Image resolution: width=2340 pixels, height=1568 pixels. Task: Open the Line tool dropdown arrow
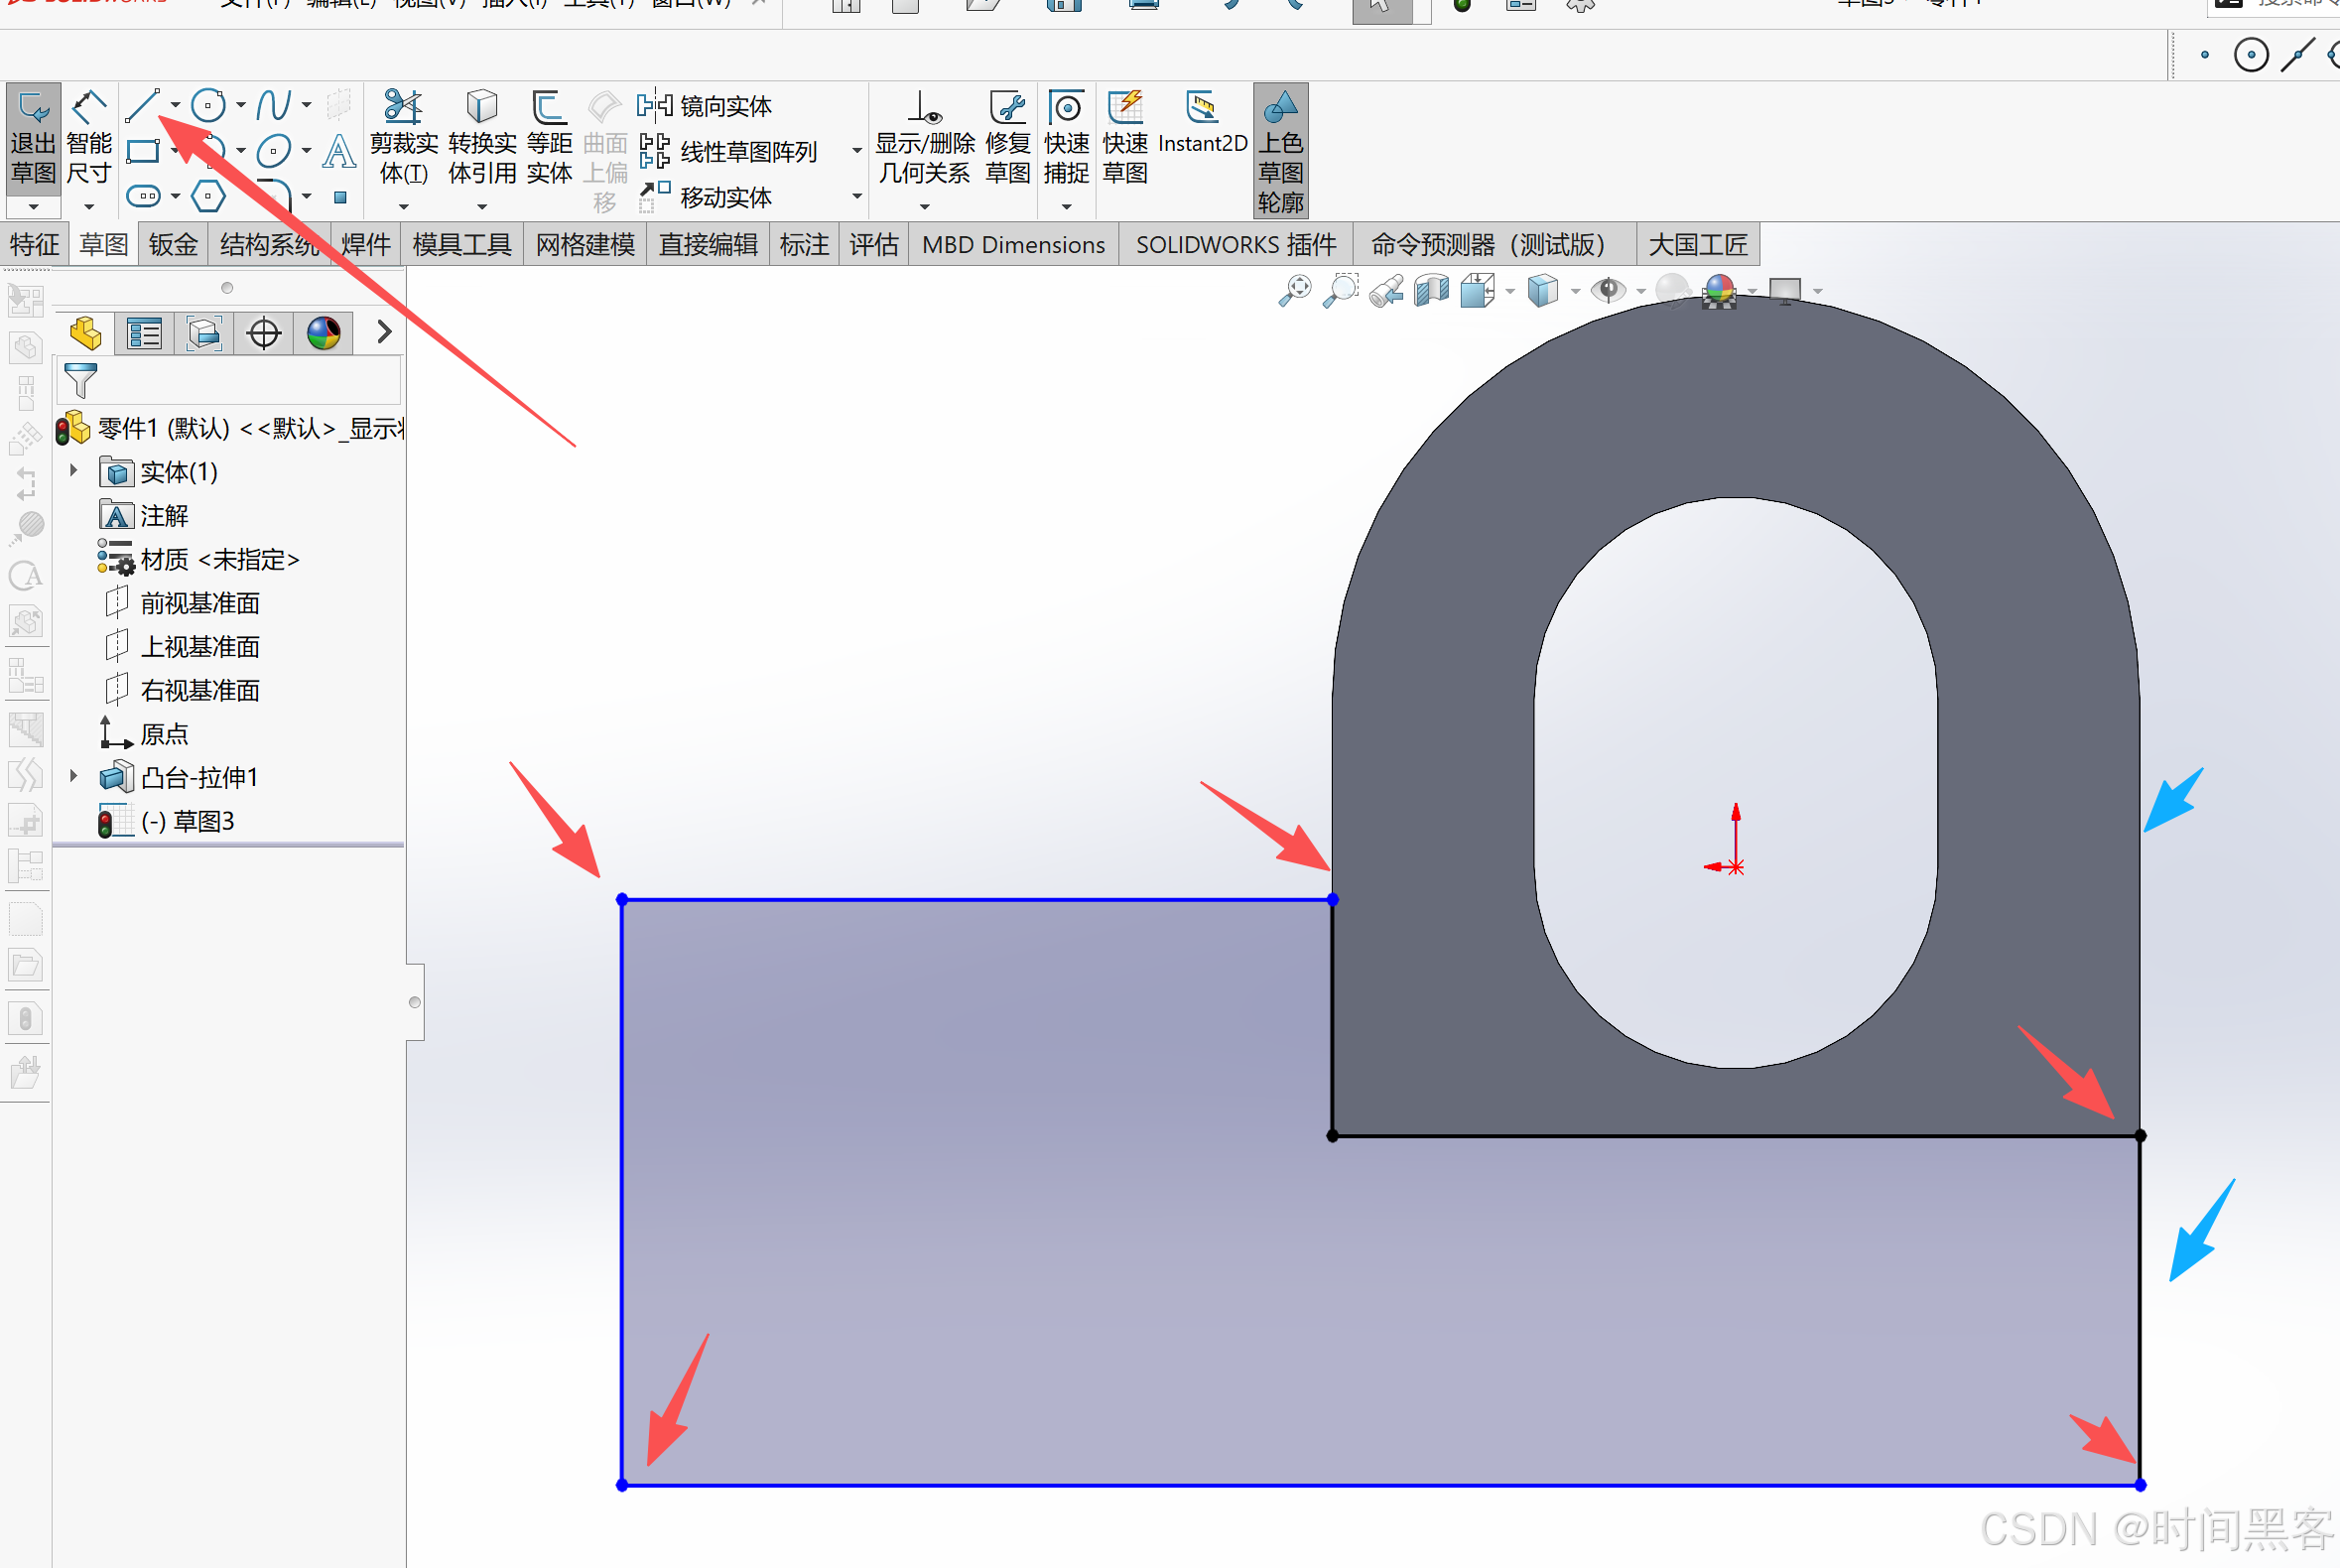(x=176, y=104)
